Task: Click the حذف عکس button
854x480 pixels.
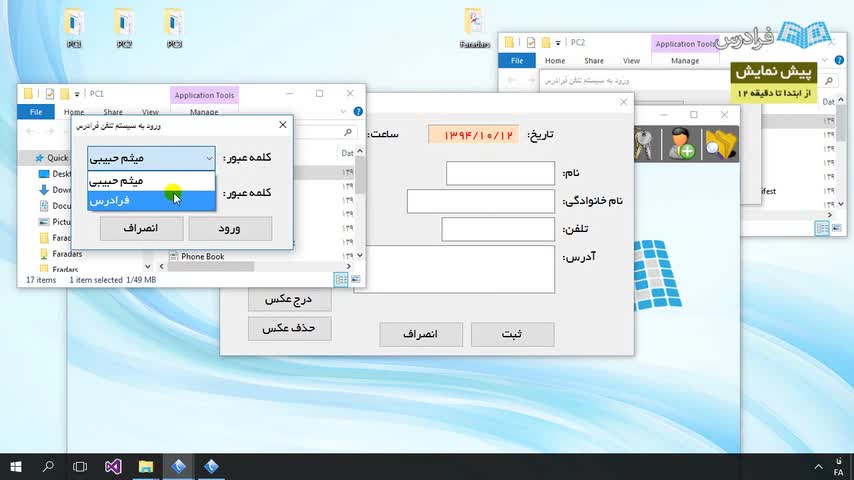Action: point(290,329)
